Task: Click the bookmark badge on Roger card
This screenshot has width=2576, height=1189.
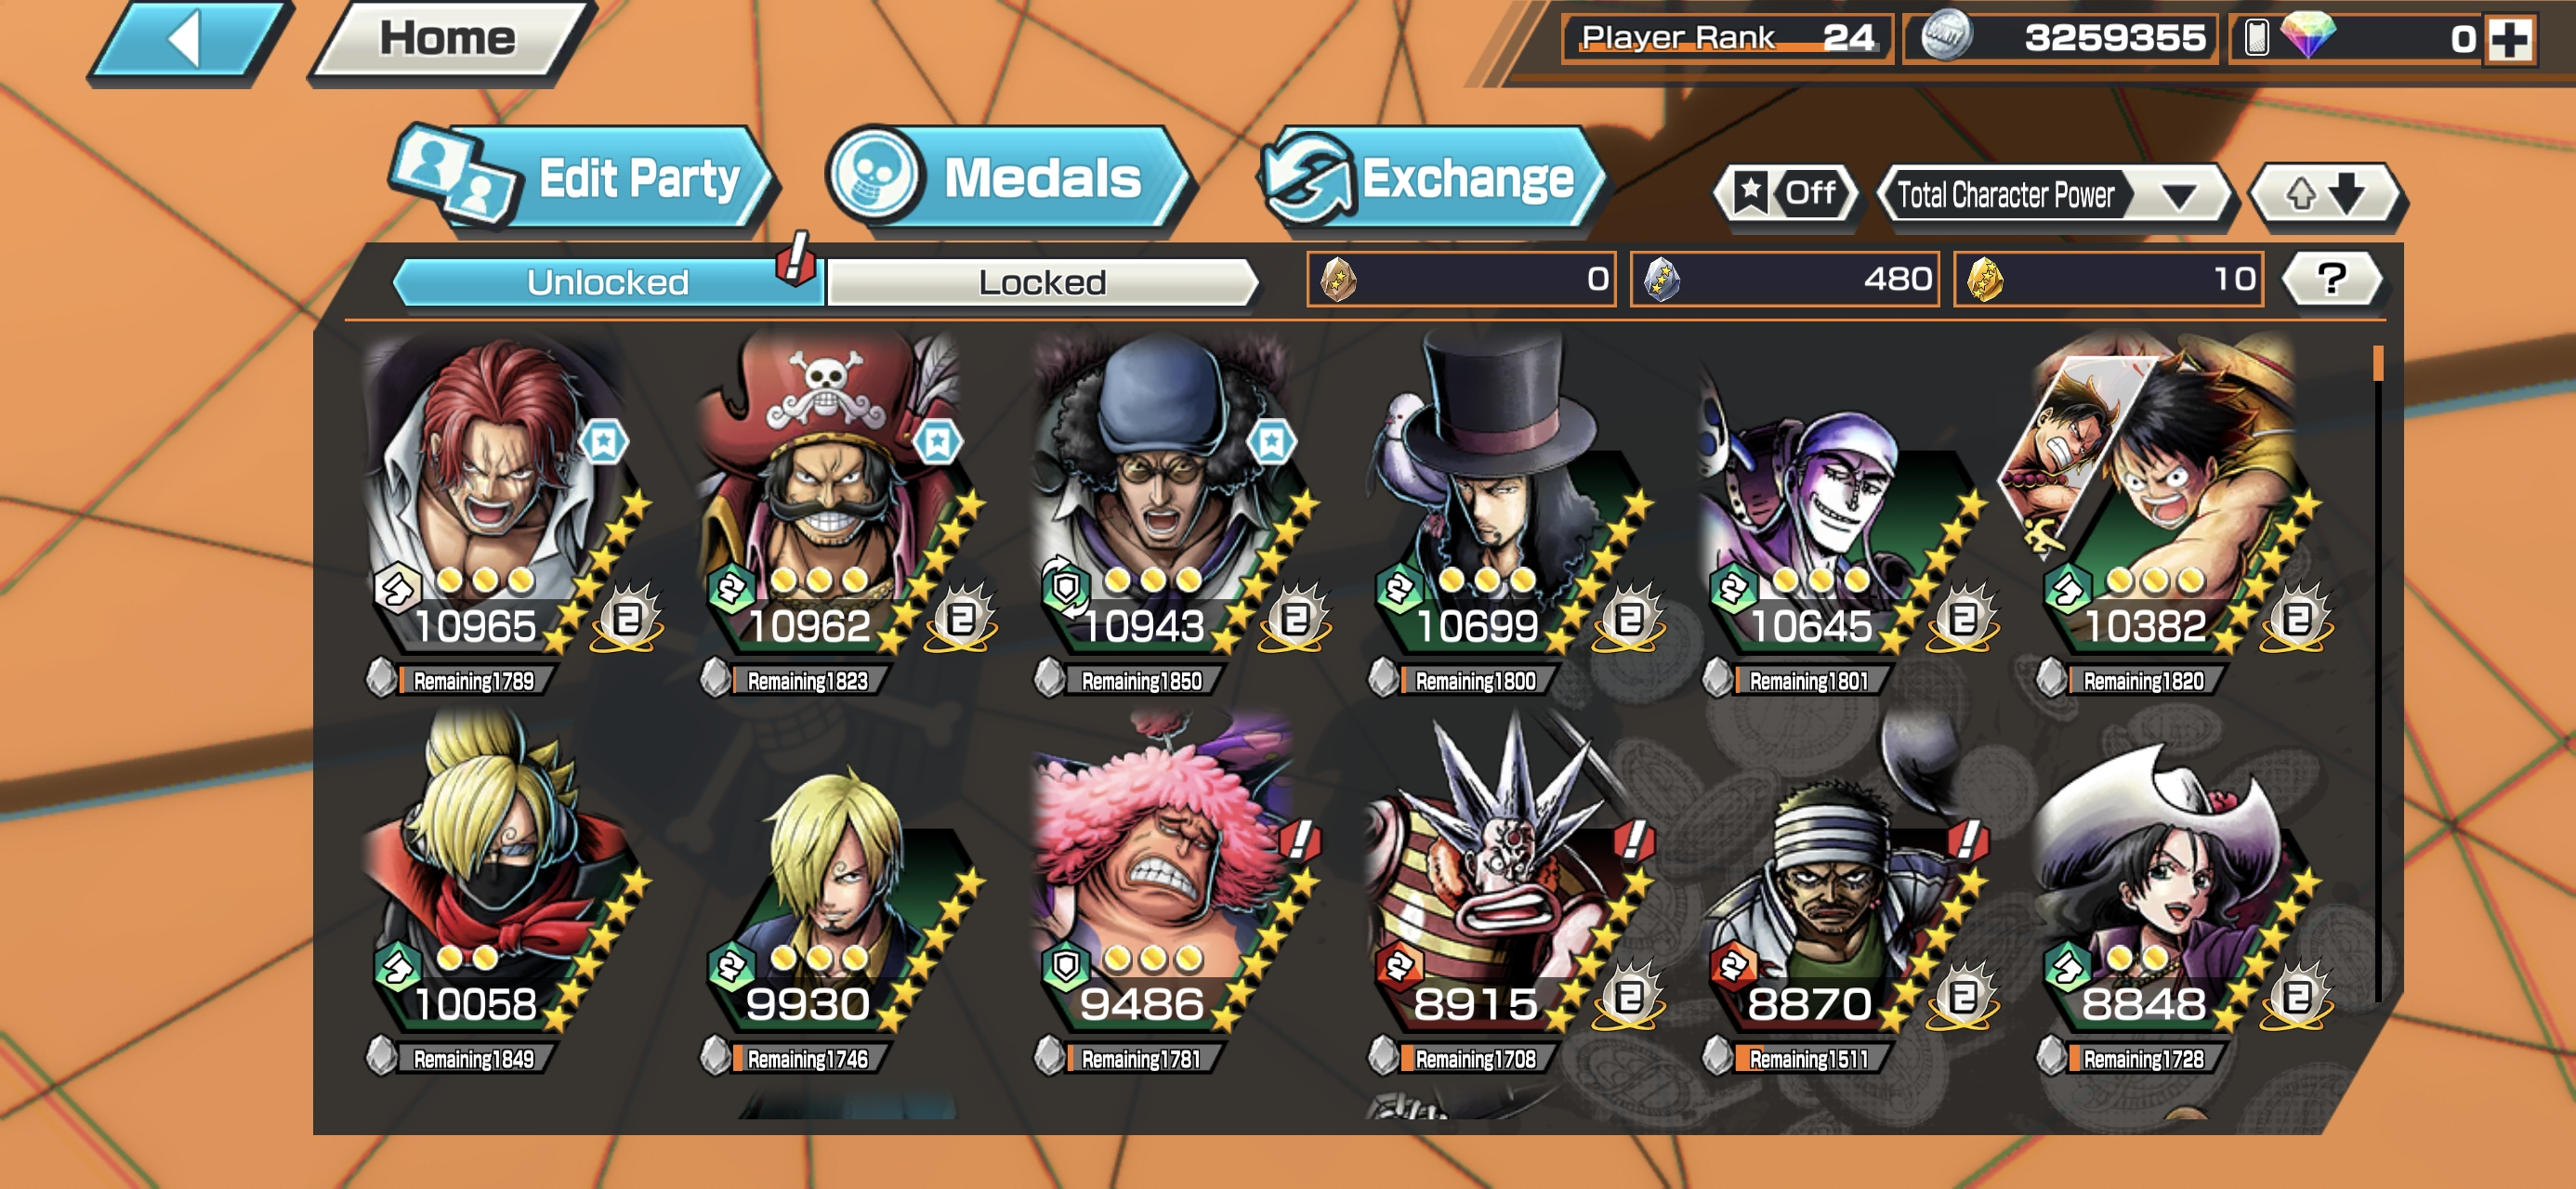Action: coord(937,441)
